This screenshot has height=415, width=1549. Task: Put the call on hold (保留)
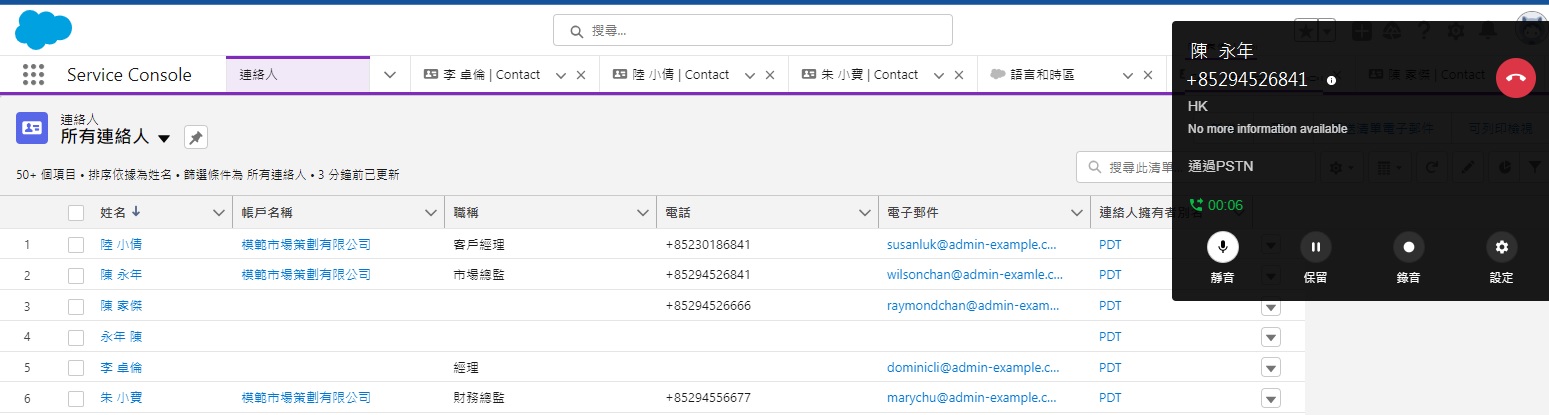coord(1316,247)
